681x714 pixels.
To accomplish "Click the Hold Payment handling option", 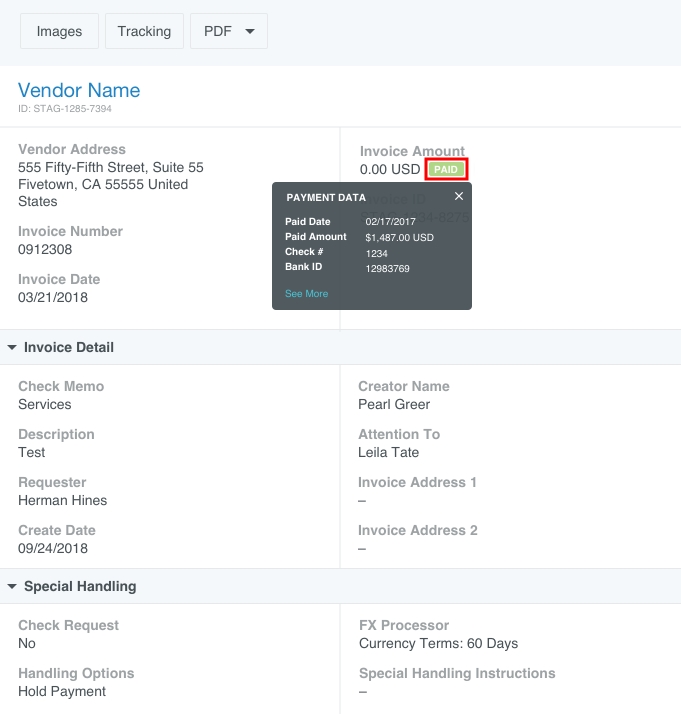I will click(62, 692).
